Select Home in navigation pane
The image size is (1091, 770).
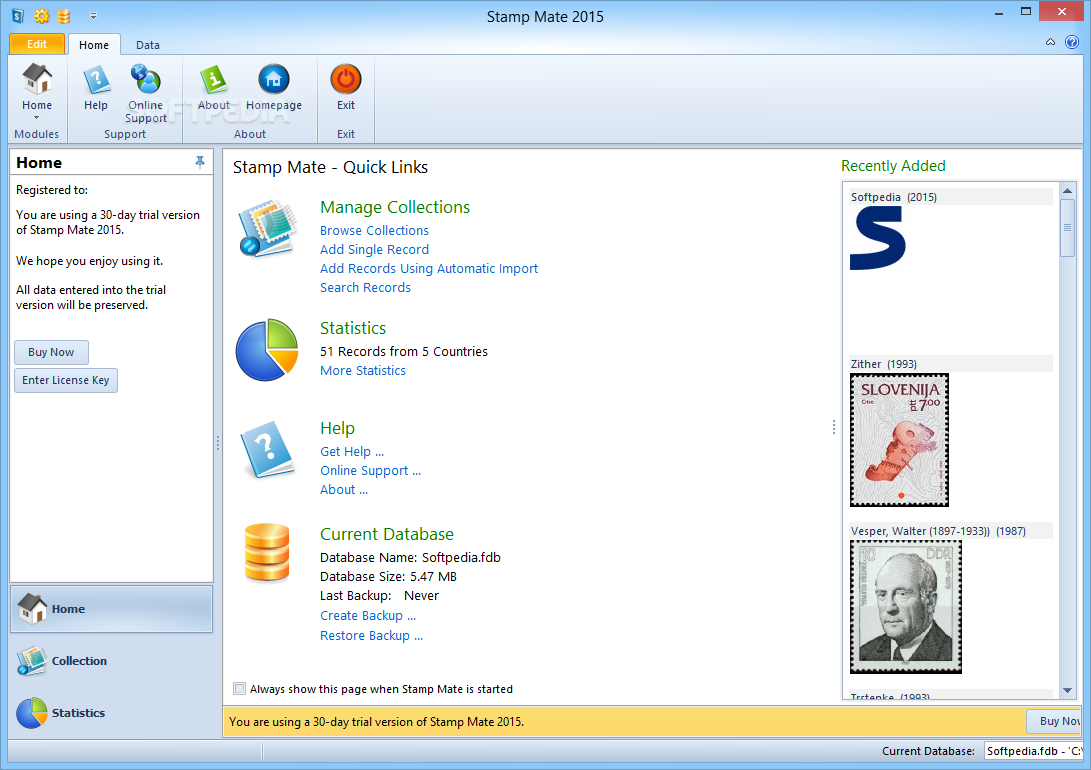pyautogui.click(x=111, y=609)
